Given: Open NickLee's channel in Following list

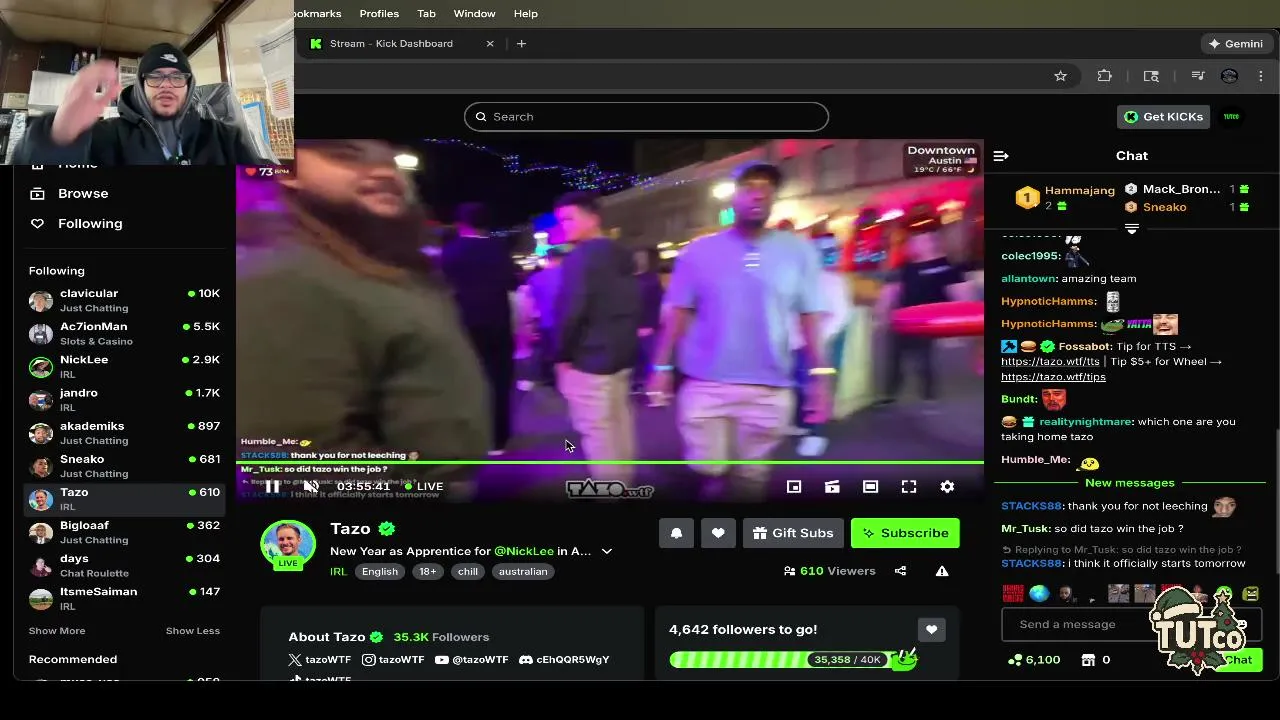Looking at the screenshot, I should coord(124,366).
